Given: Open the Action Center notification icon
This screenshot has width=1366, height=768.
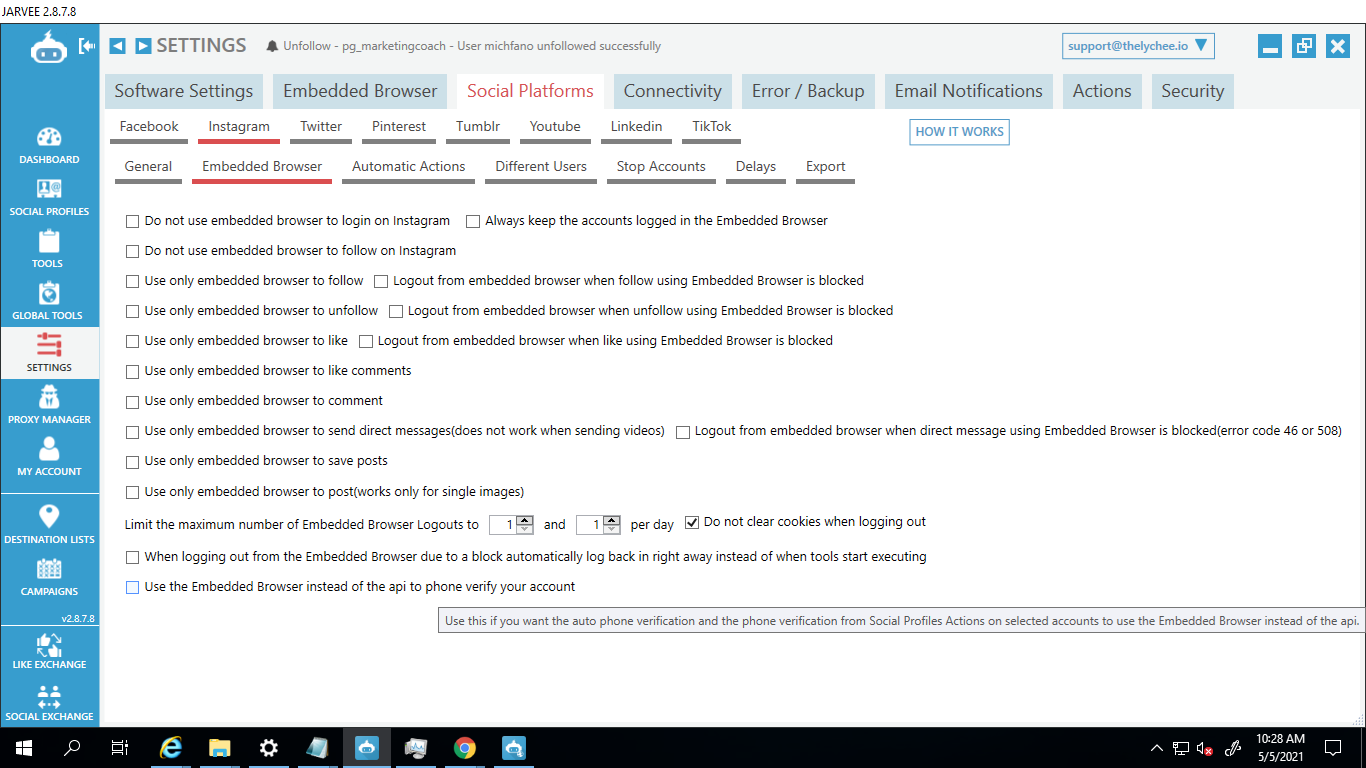Looking at the screenshot, I should point(1333,747).
